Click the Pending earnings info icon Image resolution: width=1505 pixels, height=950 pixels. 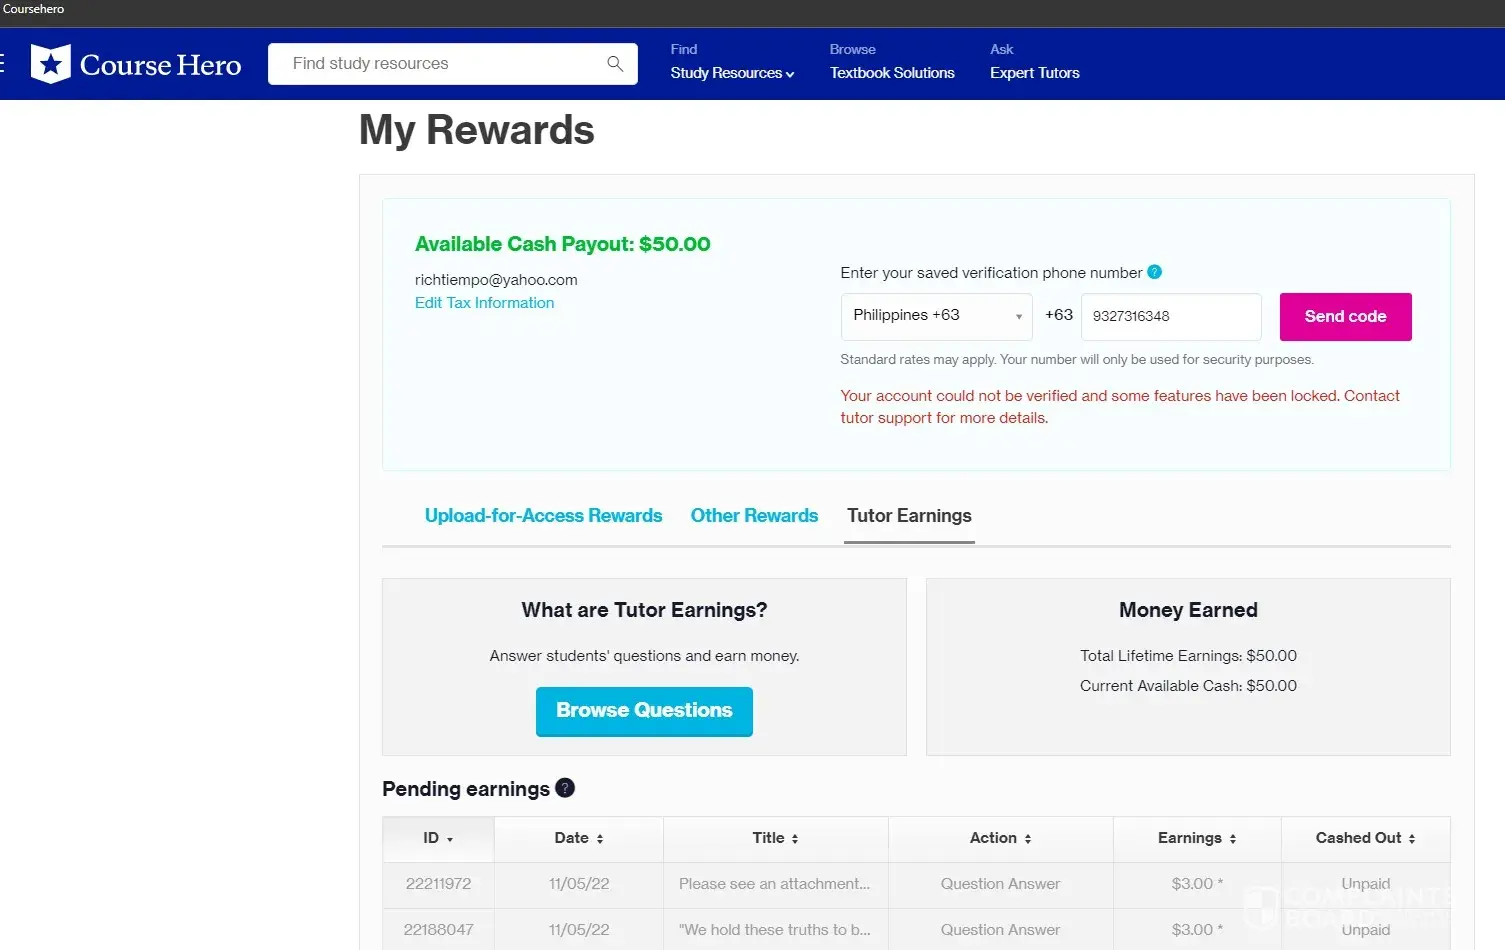click(565, 788)
